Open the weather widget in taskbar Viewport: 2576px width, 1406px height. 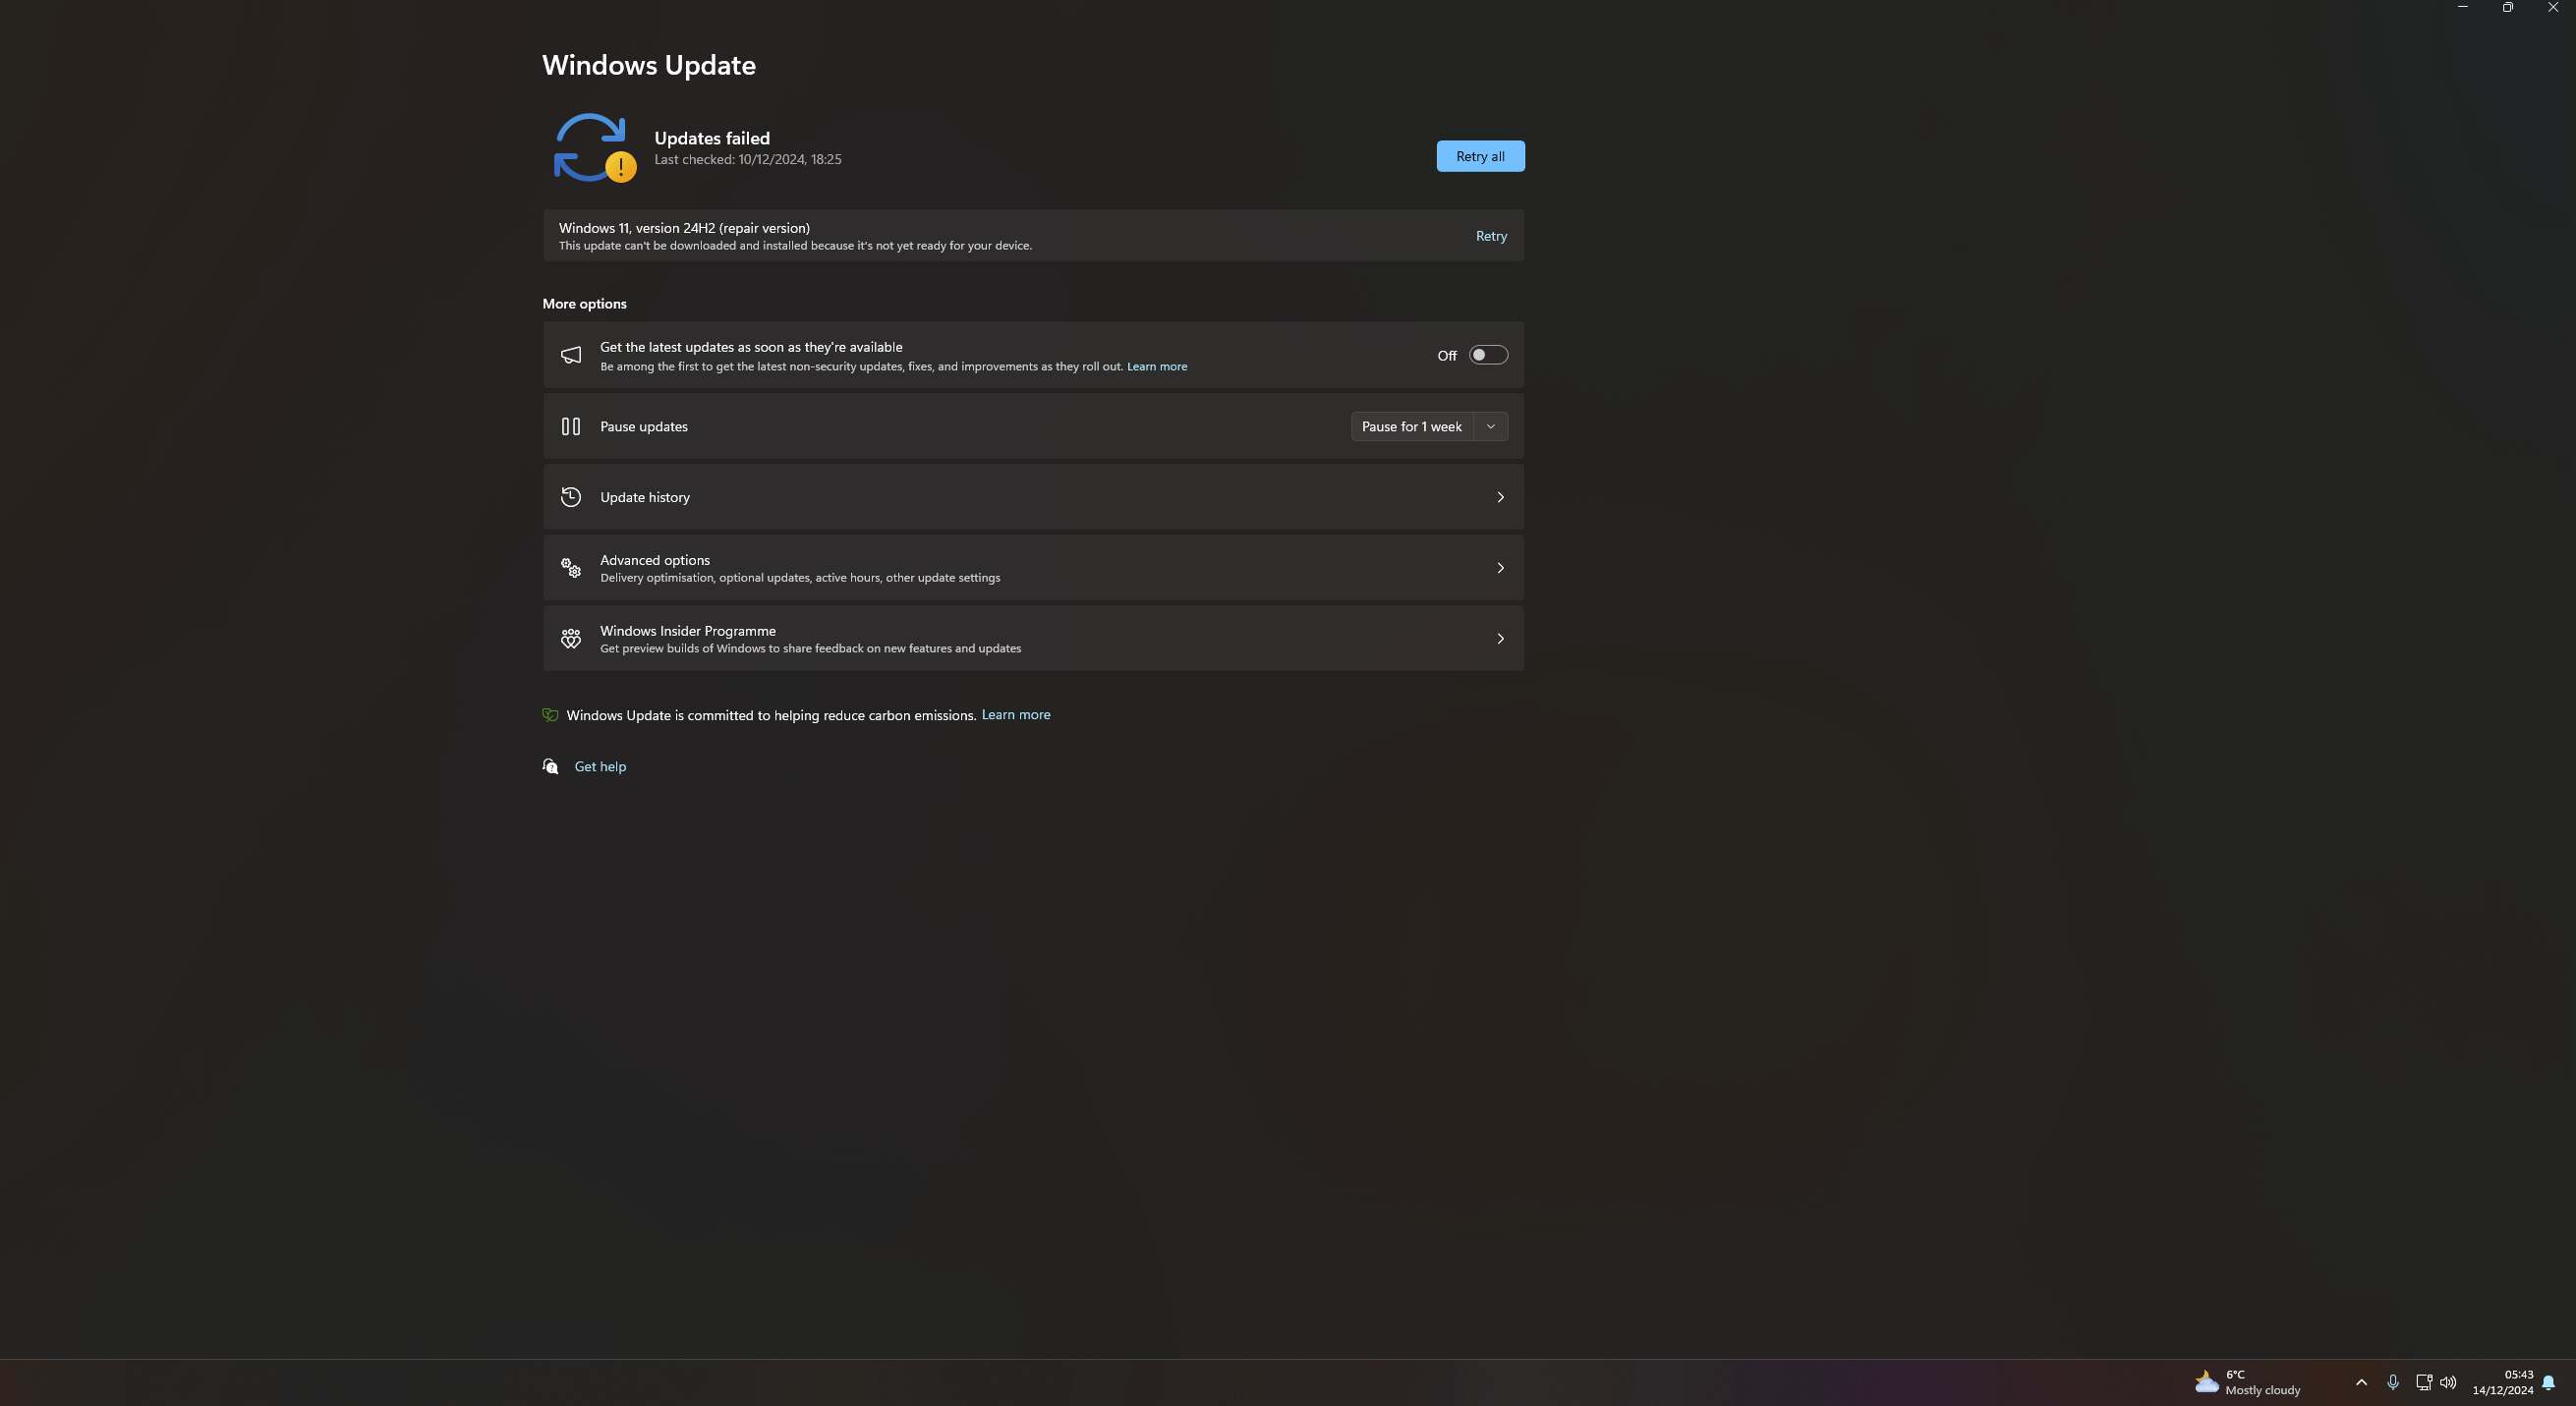(2248, 1382)
